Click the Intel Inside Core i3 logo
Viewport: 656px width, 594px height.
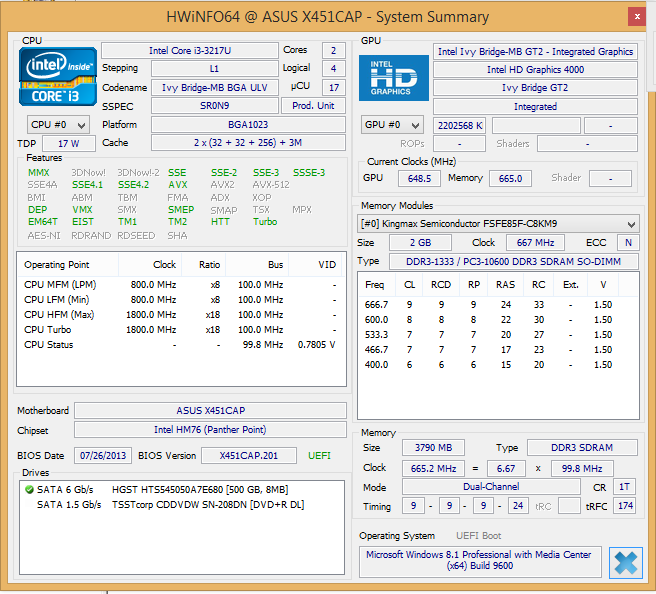[58, 77]
